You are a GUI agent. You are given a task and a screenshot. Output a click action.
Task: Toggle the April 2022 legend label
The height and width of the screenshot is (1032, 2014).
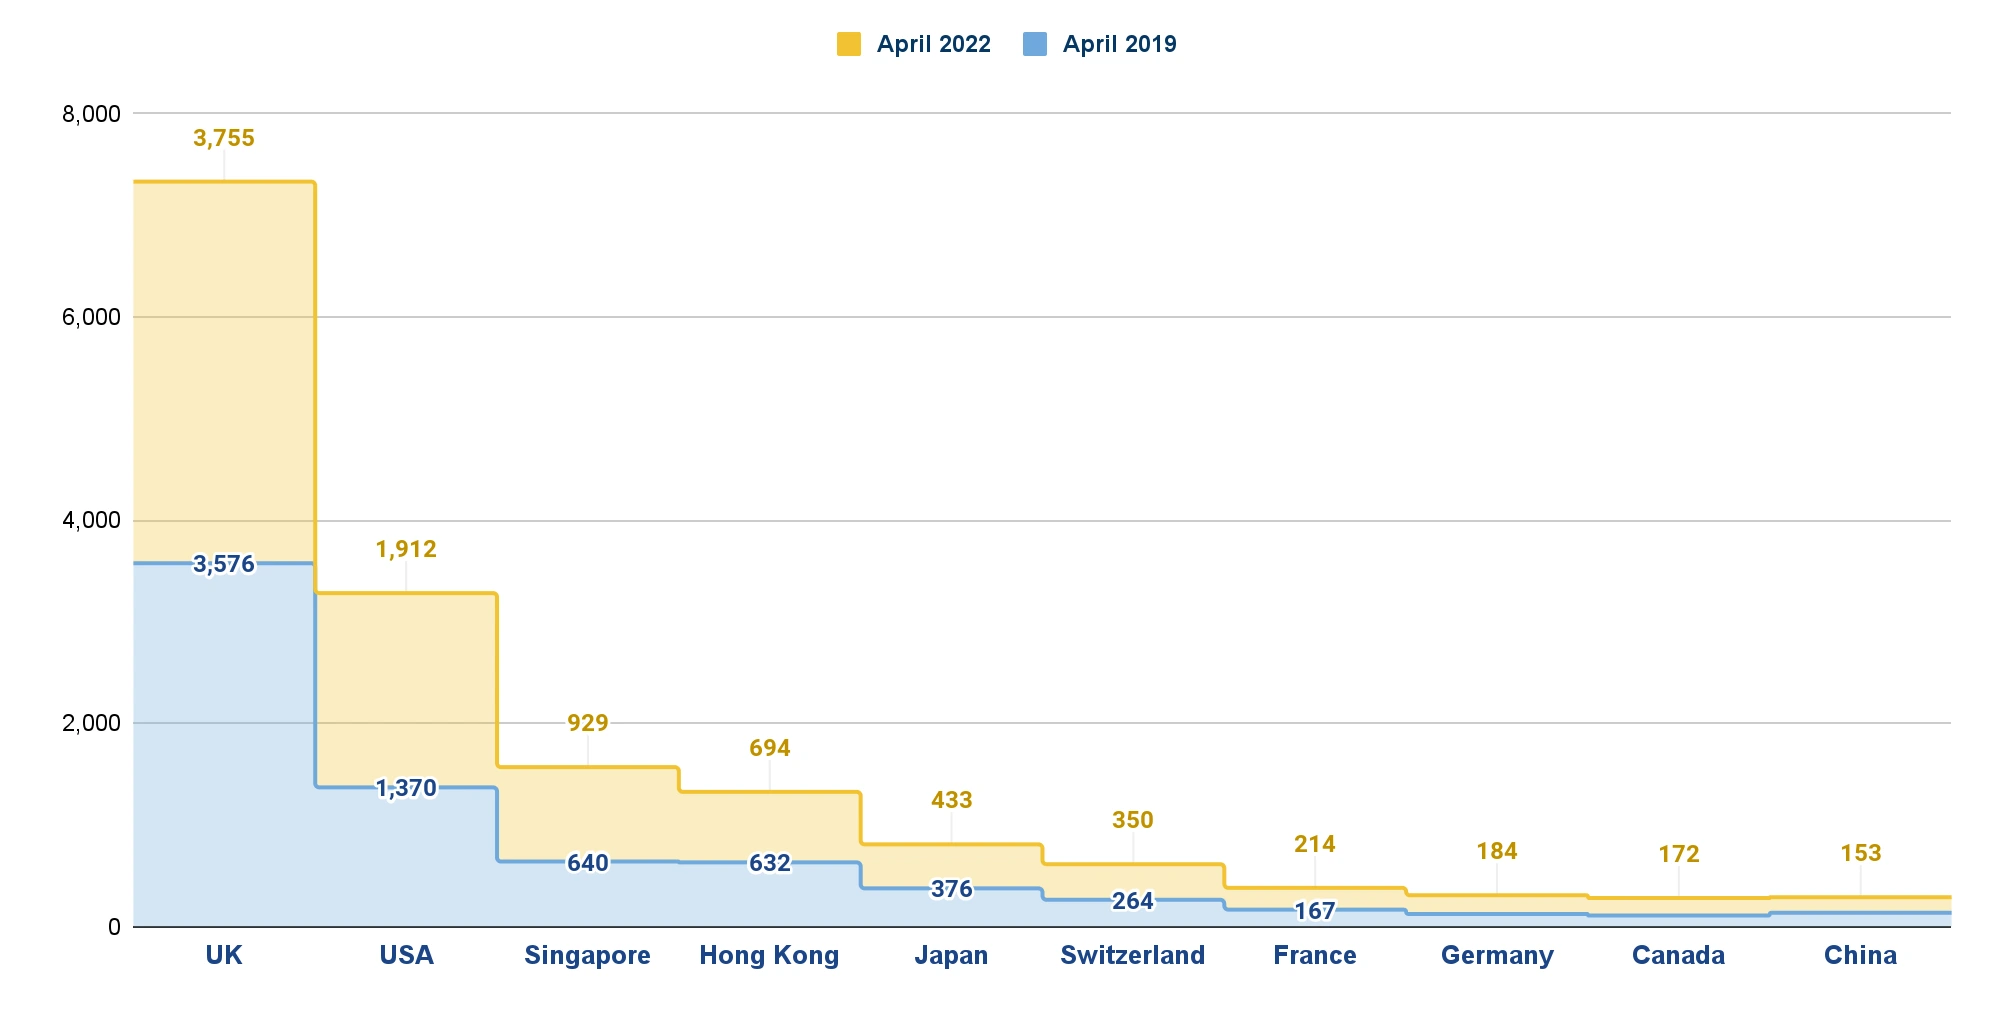(933, 44)
